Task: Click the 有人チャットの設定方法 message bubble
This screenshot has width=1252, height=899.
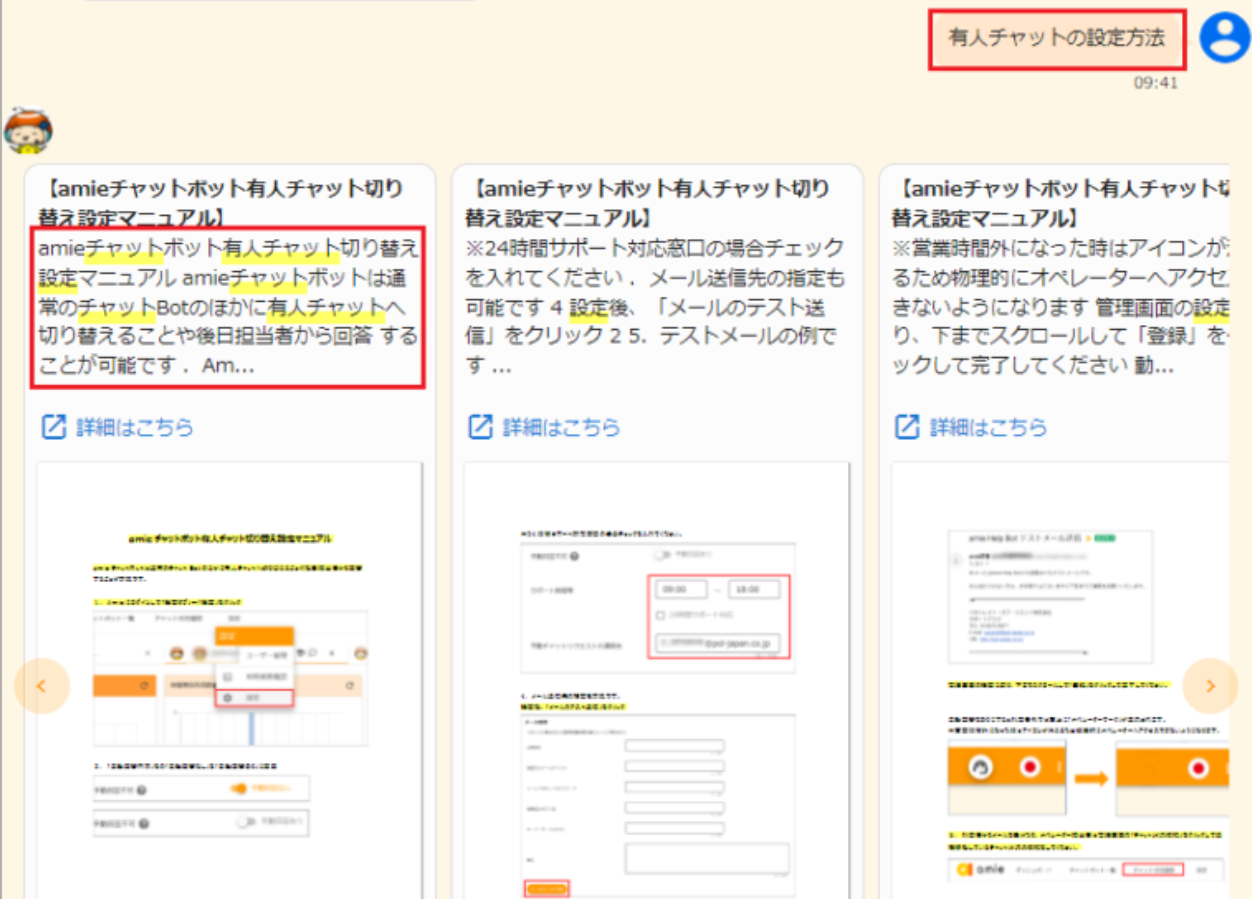Action: tap(1057, 39)
